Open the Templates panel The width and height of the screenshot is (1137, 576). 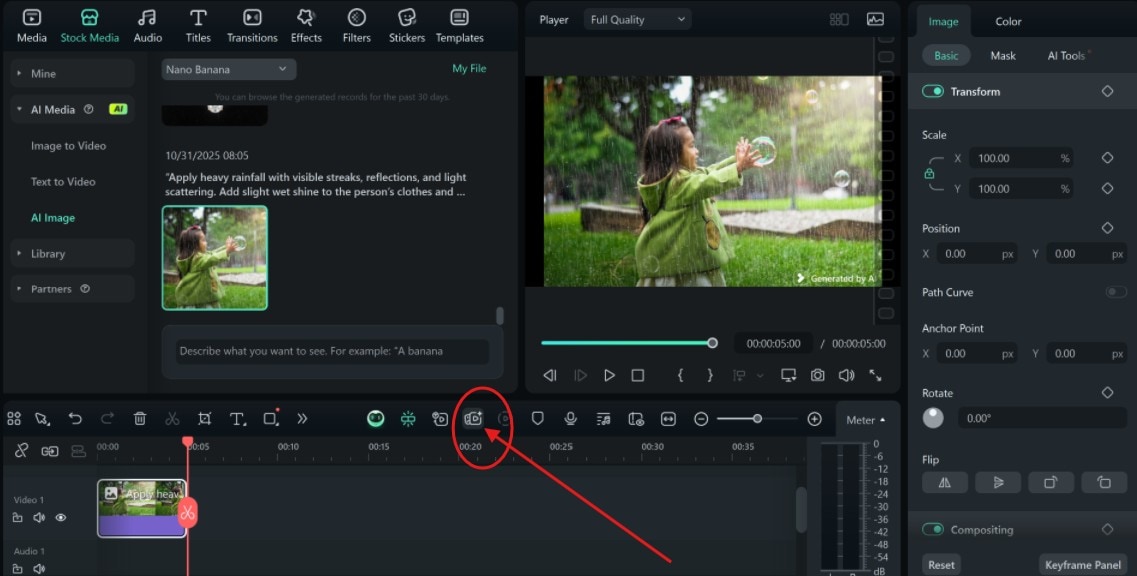click(x=459, y=25)
